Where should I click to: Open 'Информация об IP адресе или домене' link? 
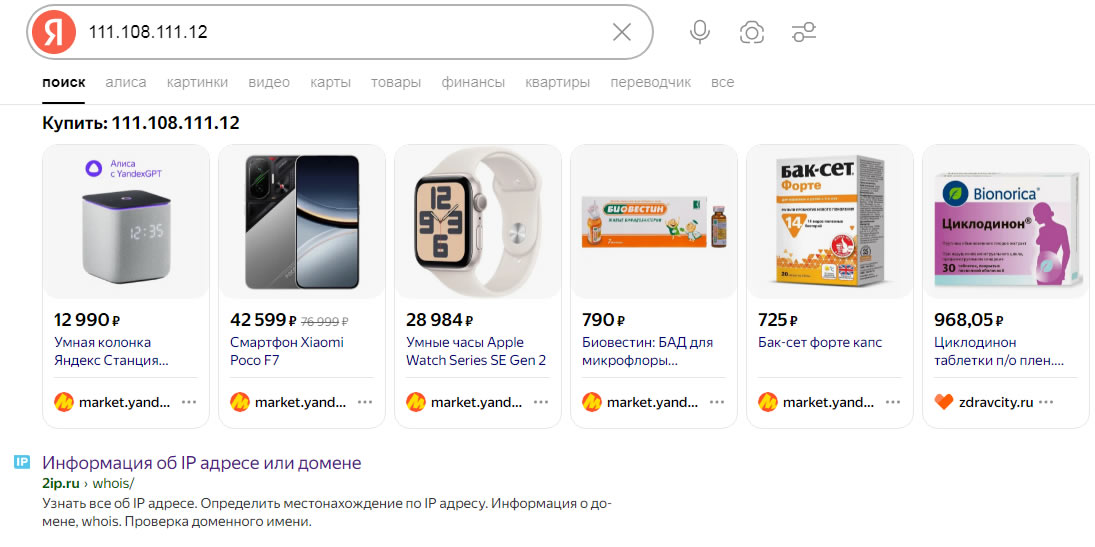(201, 463)
